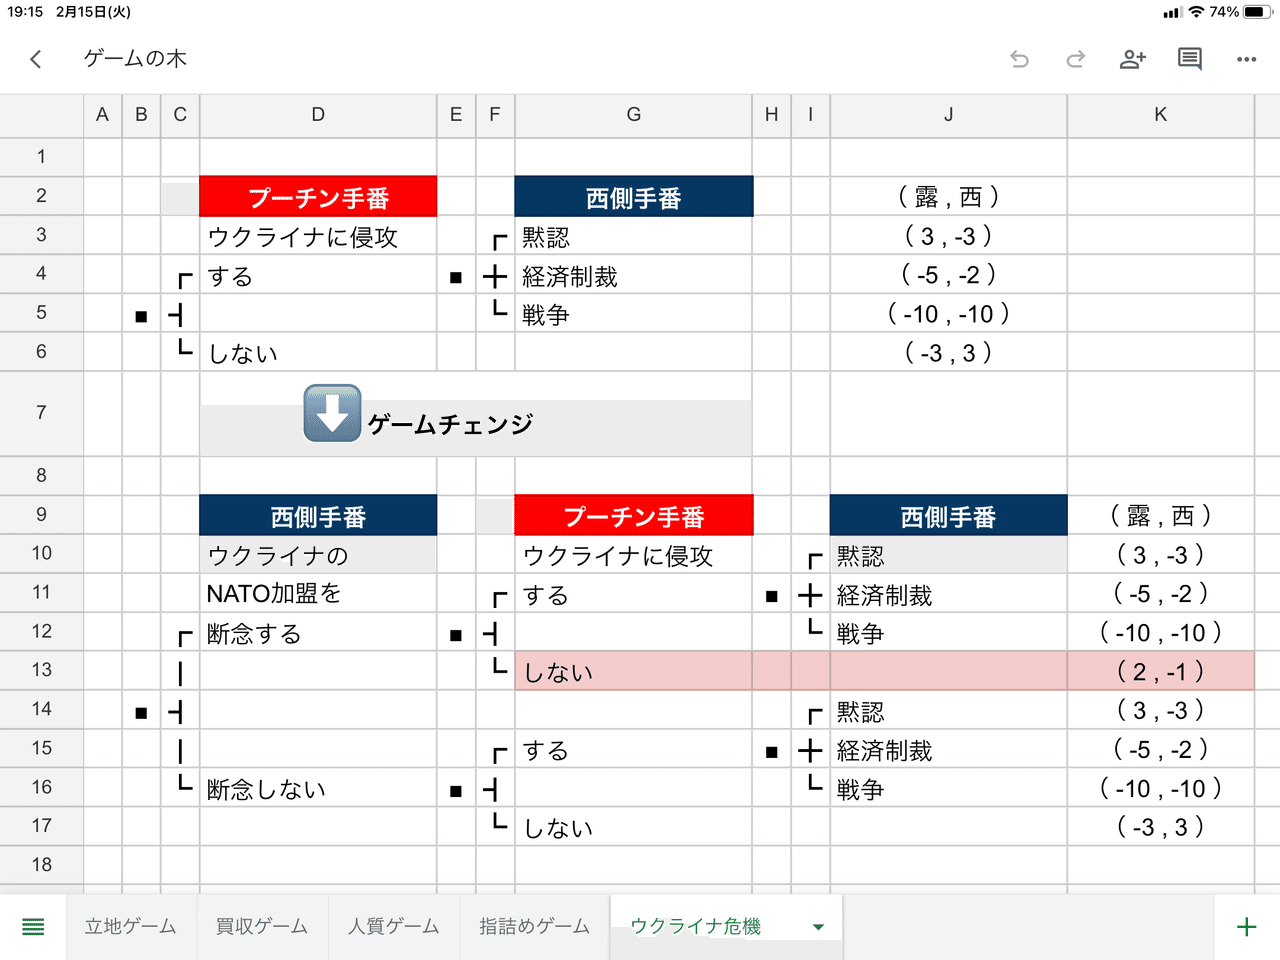
Task: Select the 経済制裁 cell in row 4
Action: pos(634,275)
